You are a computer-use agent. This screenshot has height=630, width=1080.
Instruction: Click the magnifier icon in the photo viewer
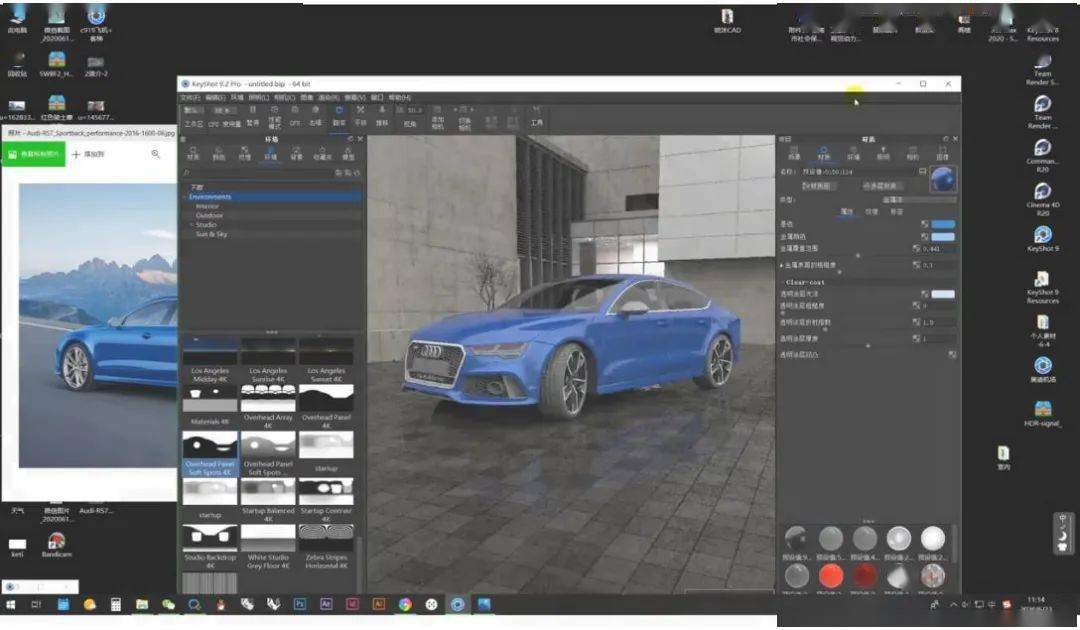click(156, 154)
